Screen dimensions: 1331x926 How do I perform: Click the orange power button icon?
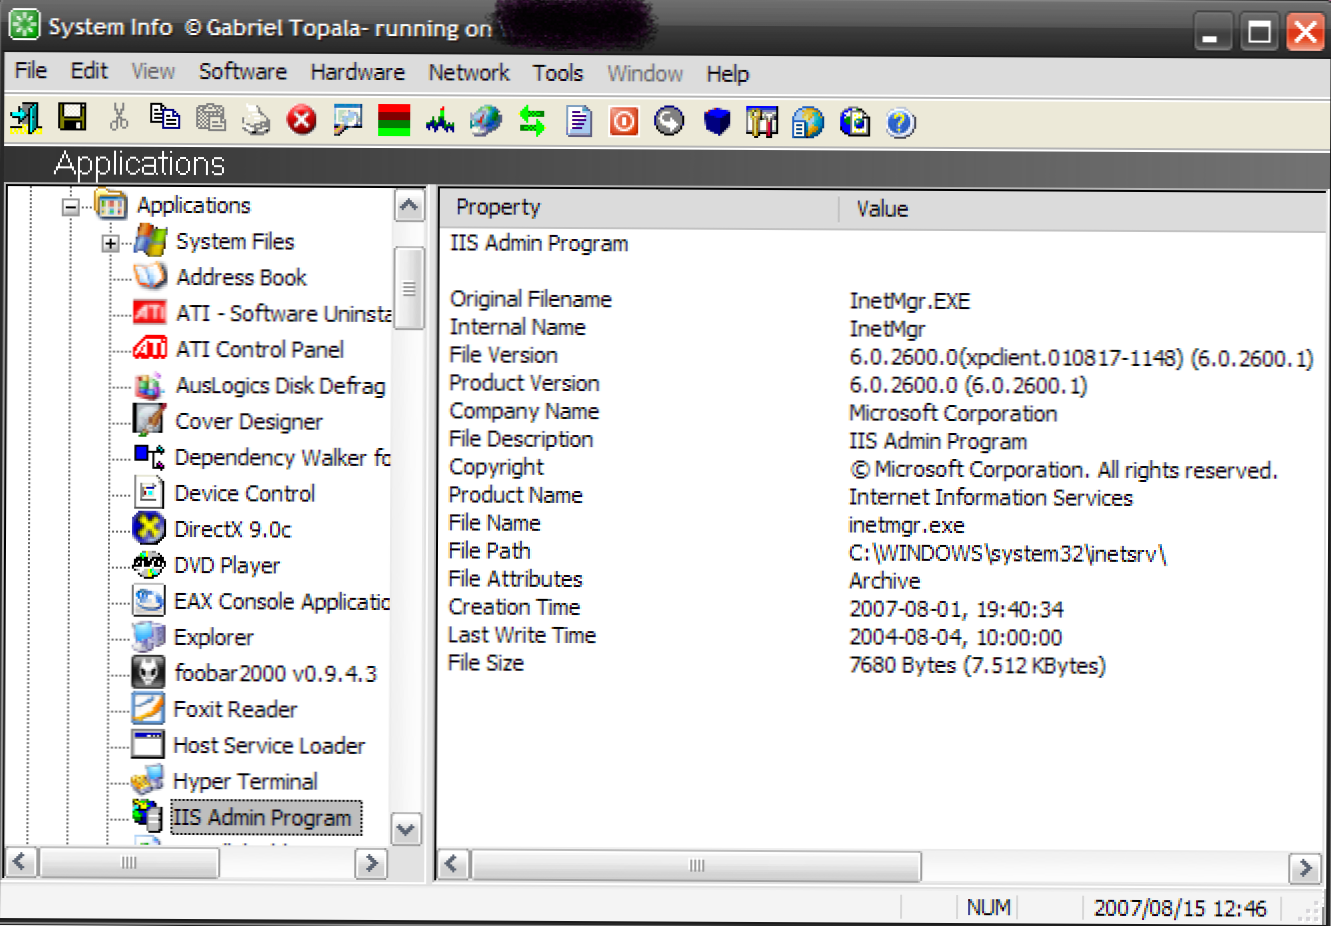point(625,122)
